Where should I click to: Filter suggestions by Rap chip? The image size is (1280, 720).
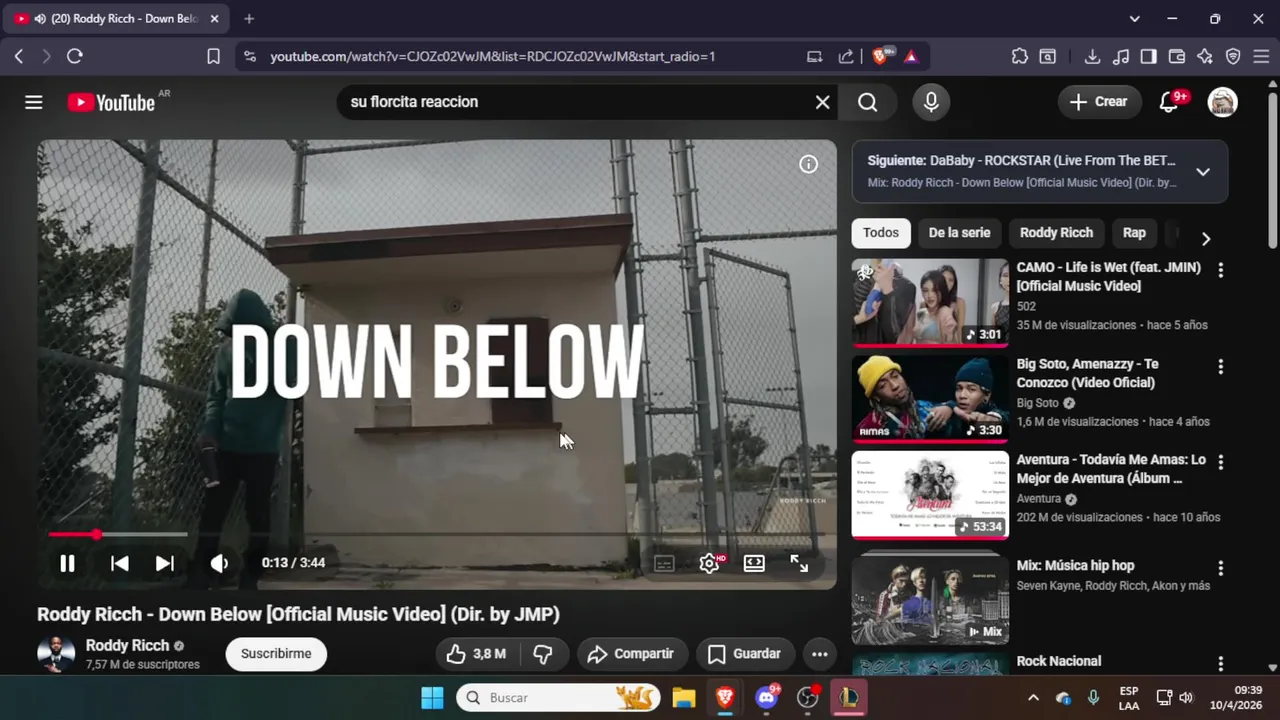point(1134,233)
